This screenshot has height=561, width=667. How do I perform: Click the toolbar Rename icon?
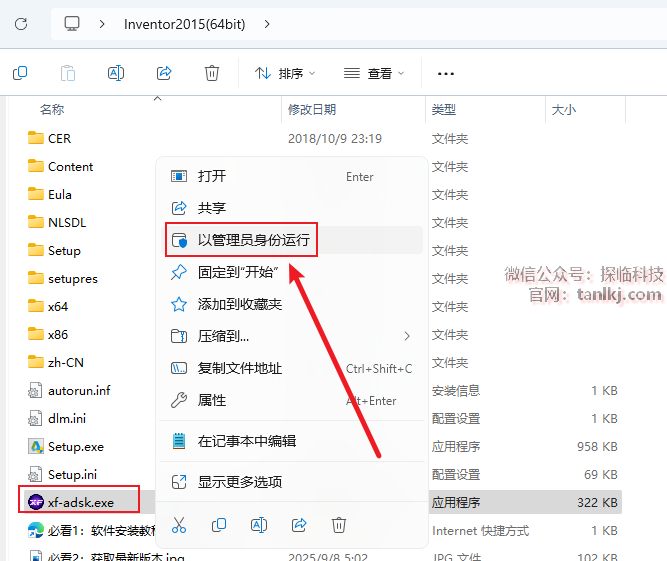click(x=116, y=73)
